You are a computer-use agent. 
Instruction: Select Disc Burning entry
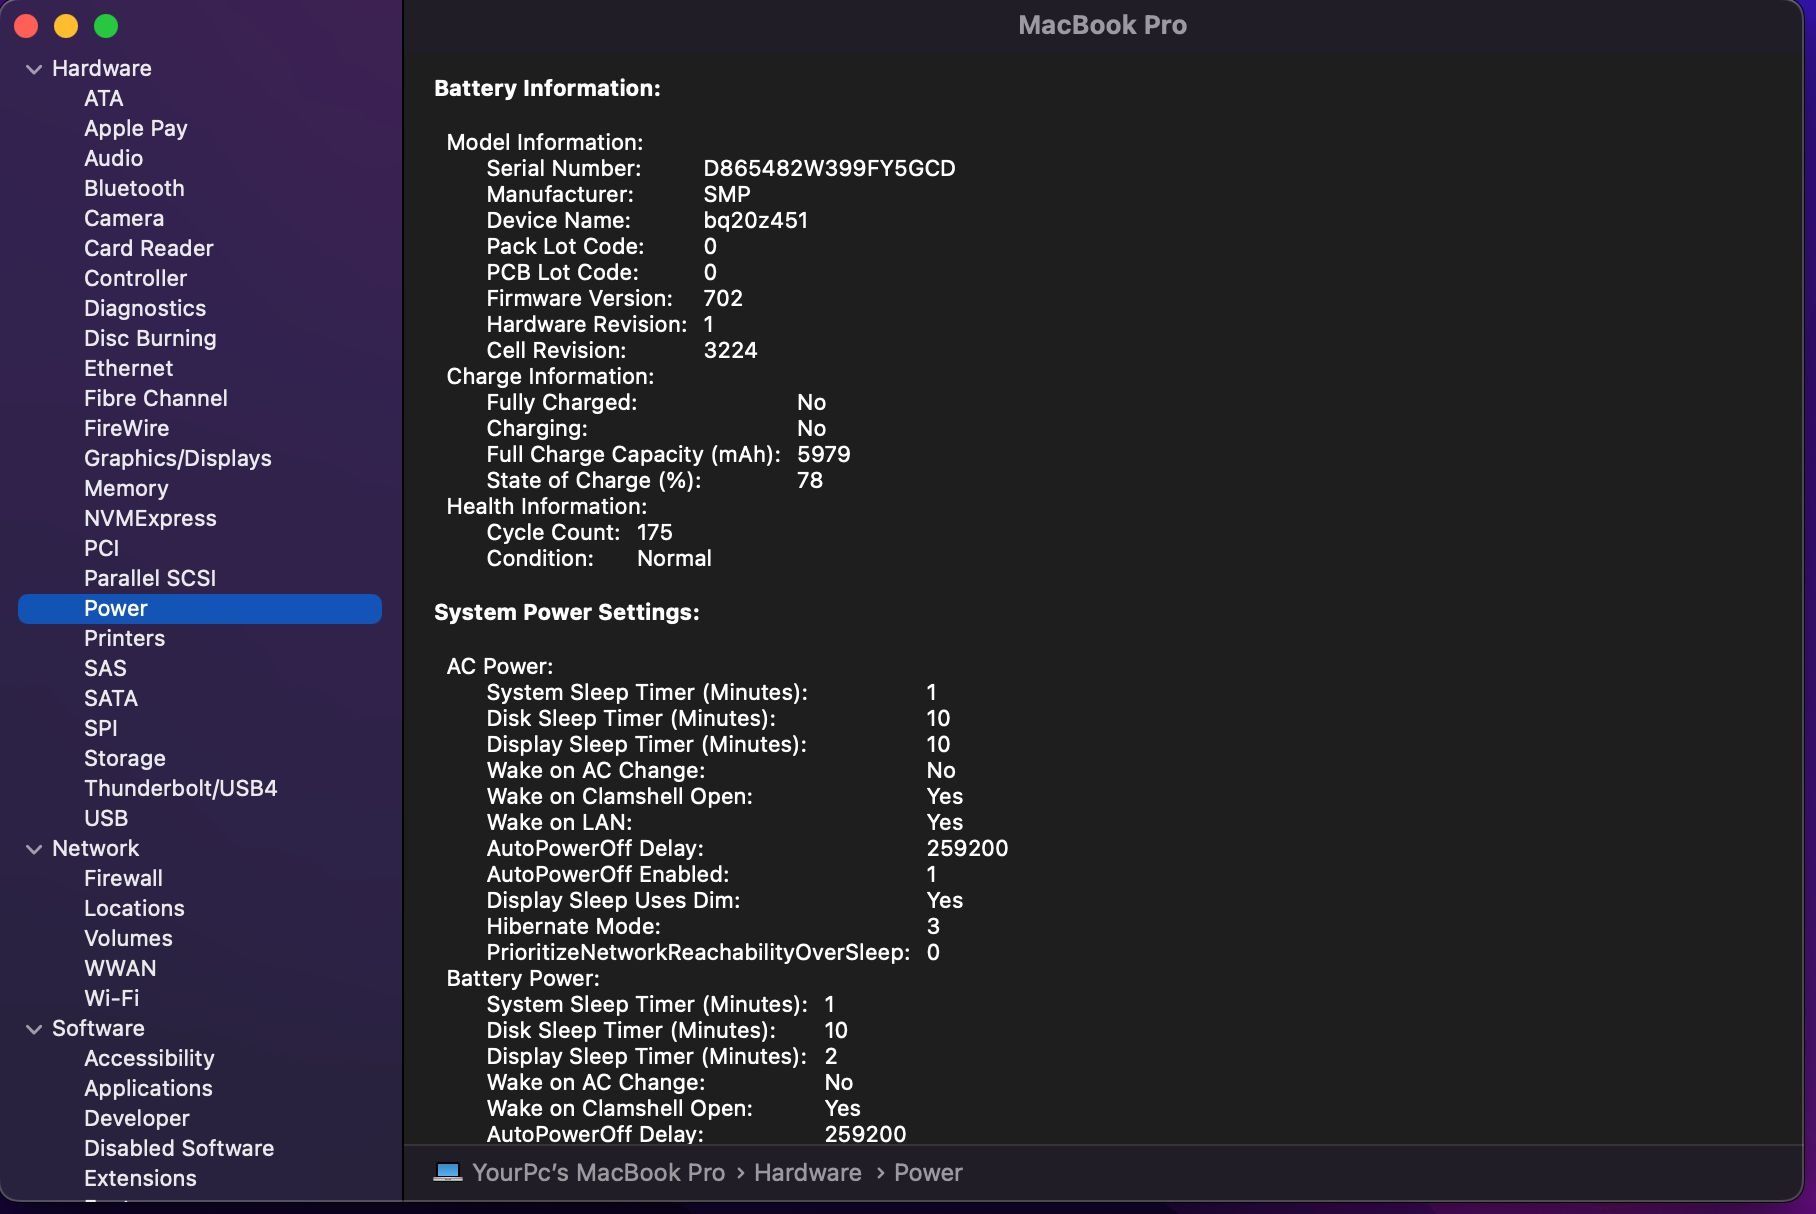pos(150,338)
